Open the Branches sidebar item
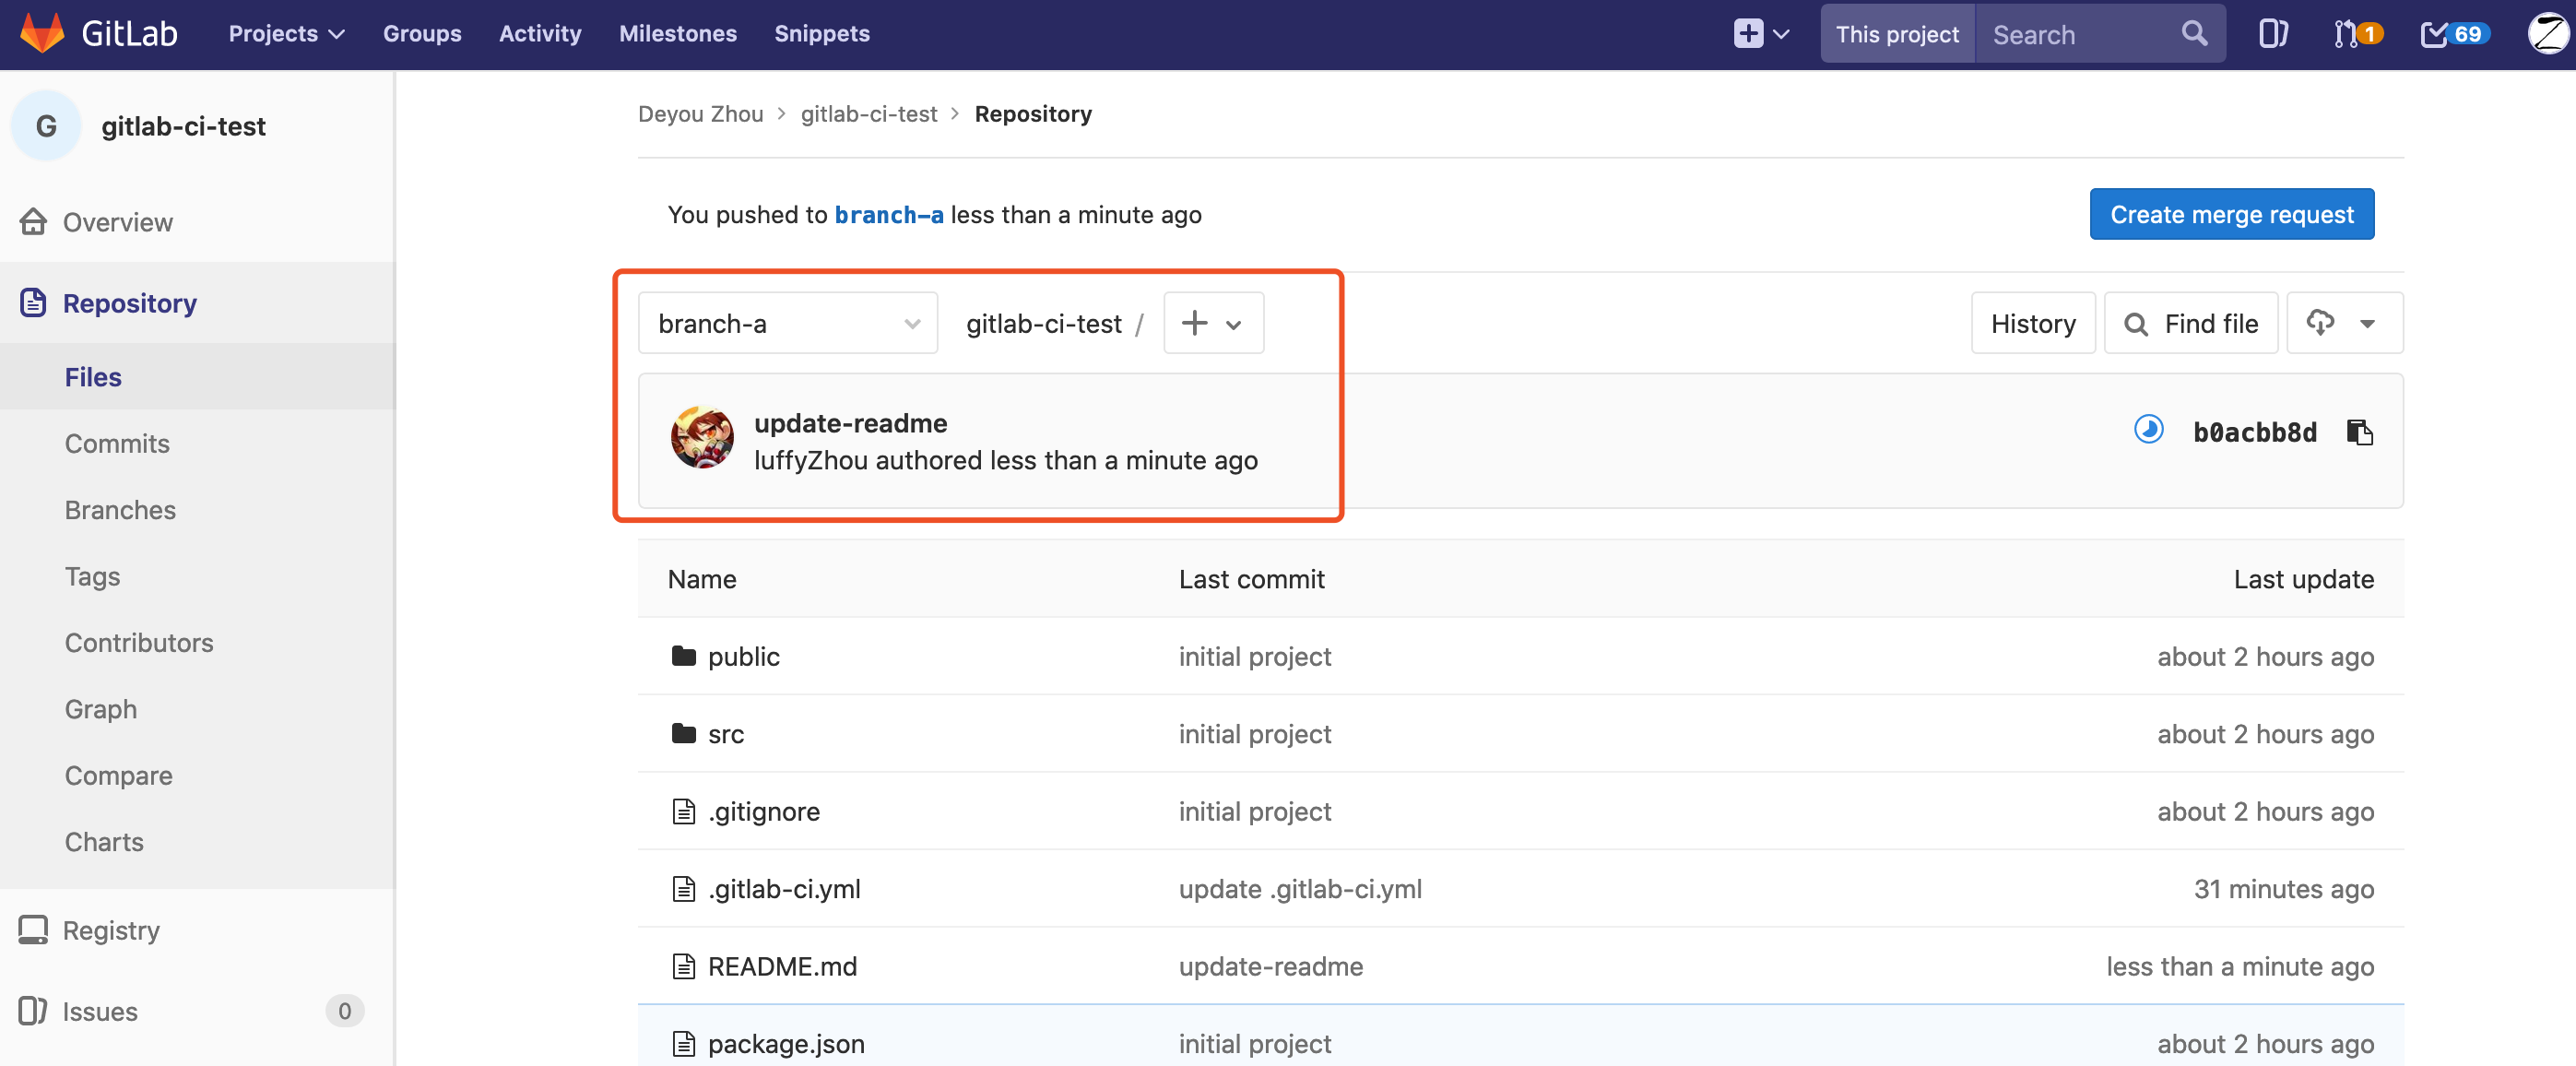Viewport: 2576px width, 1066px height. [120, 510]
